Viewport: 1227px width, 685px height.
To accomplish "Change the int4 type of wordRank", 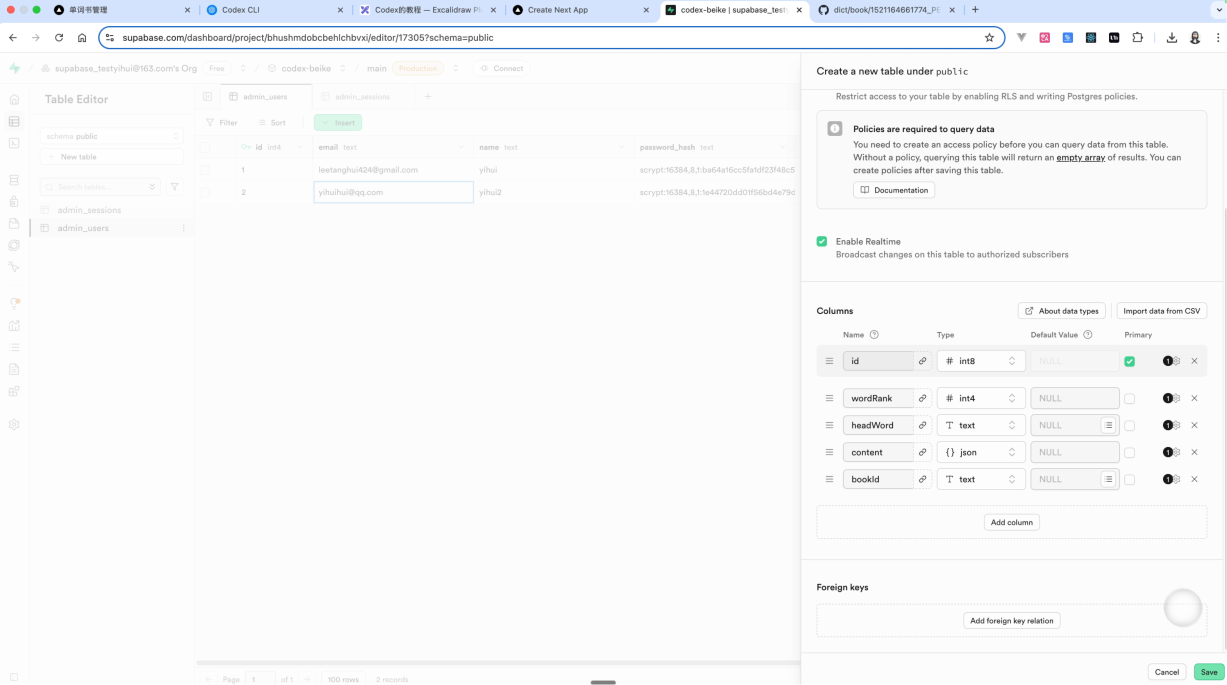I will 980,398.
